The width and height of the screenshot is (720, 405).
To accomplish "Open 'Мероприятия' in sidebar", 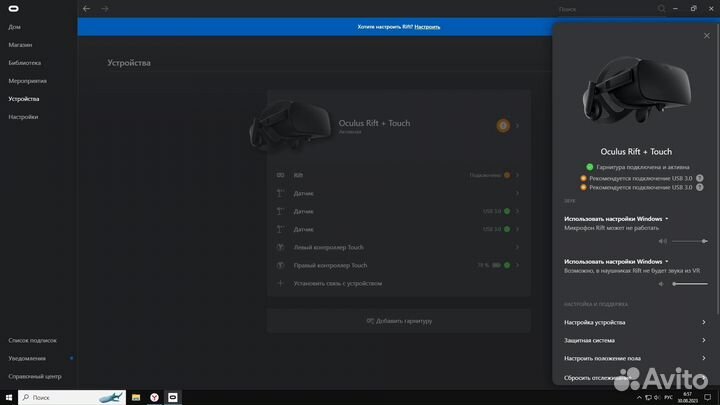I will (x=28, y=81).
